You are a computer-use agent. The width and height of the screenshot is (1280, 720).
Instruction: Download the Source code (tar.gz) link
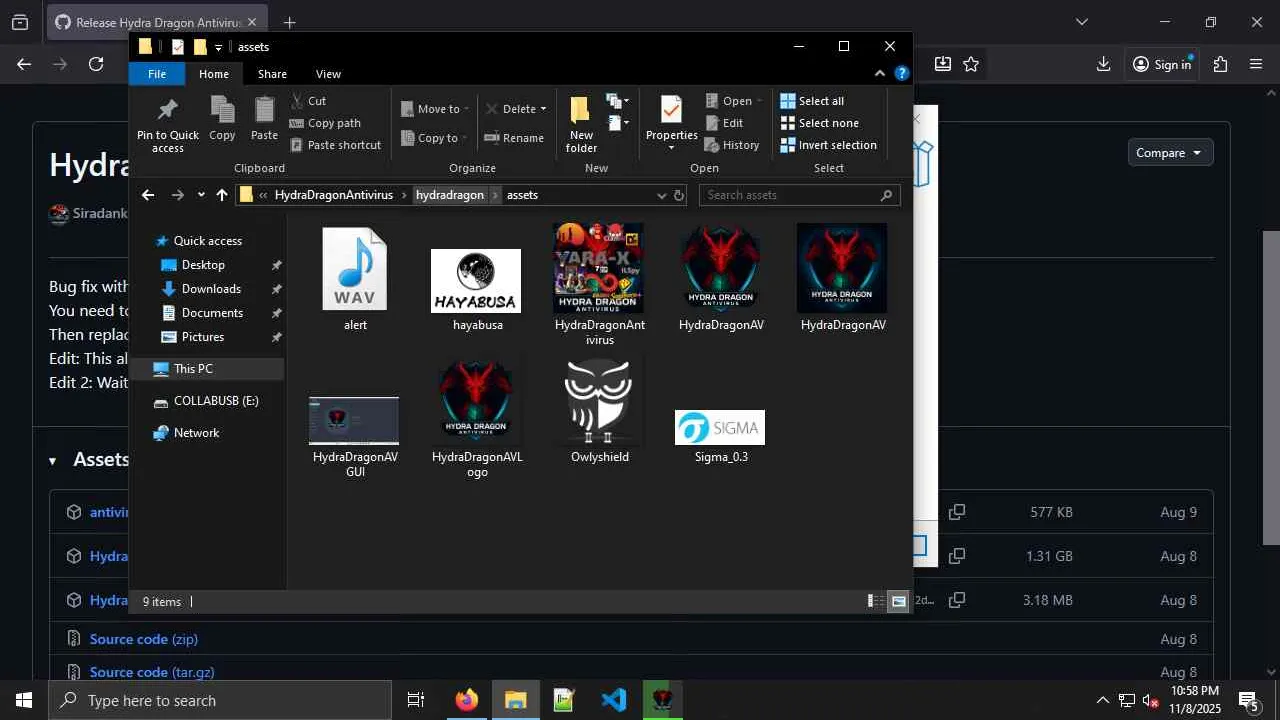(x=152, y=672)
